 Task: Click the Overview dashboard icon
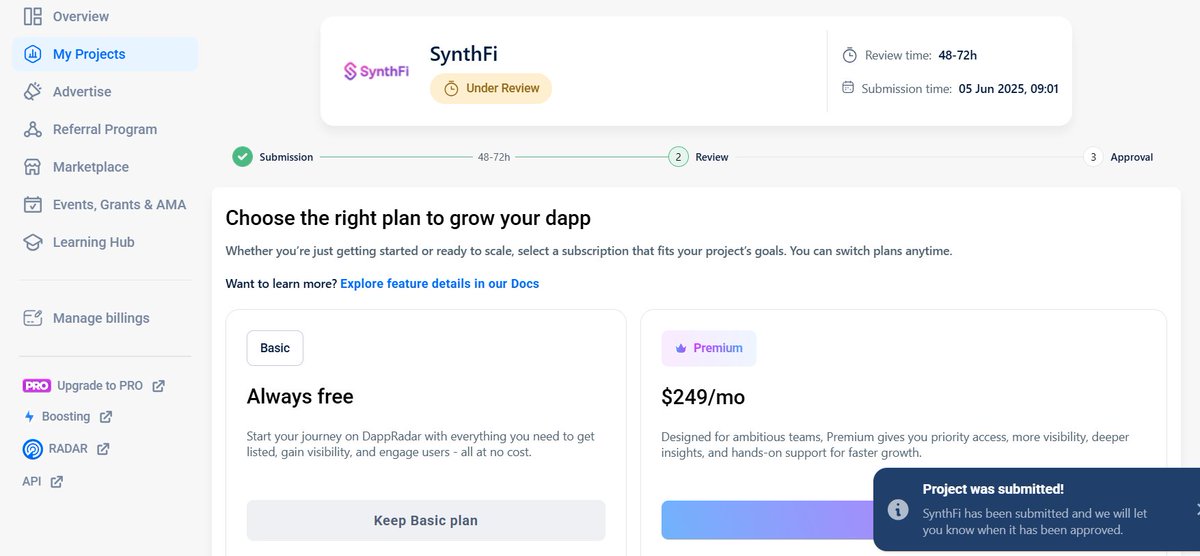(33, 16)
